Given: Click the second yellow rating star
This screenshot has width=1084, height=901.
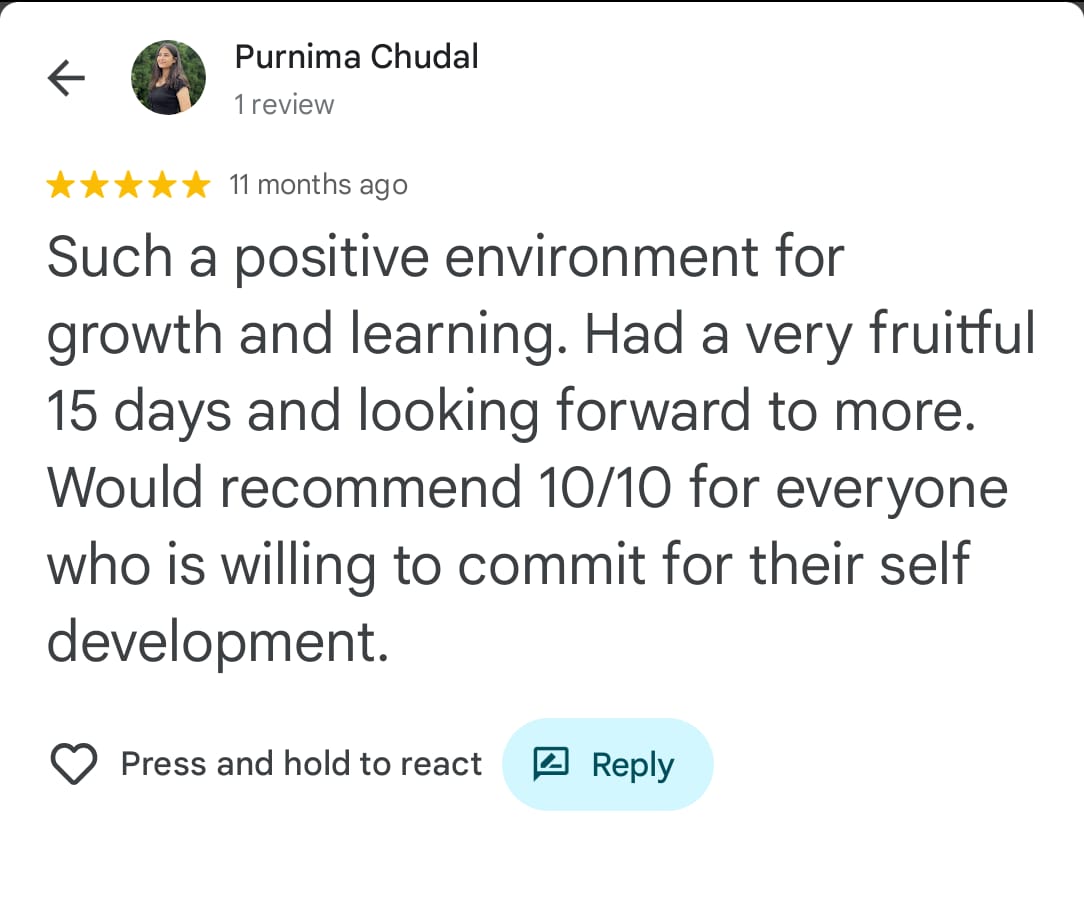Looking at the screenshot, I should pyautogui.click(x=95, y=185).
